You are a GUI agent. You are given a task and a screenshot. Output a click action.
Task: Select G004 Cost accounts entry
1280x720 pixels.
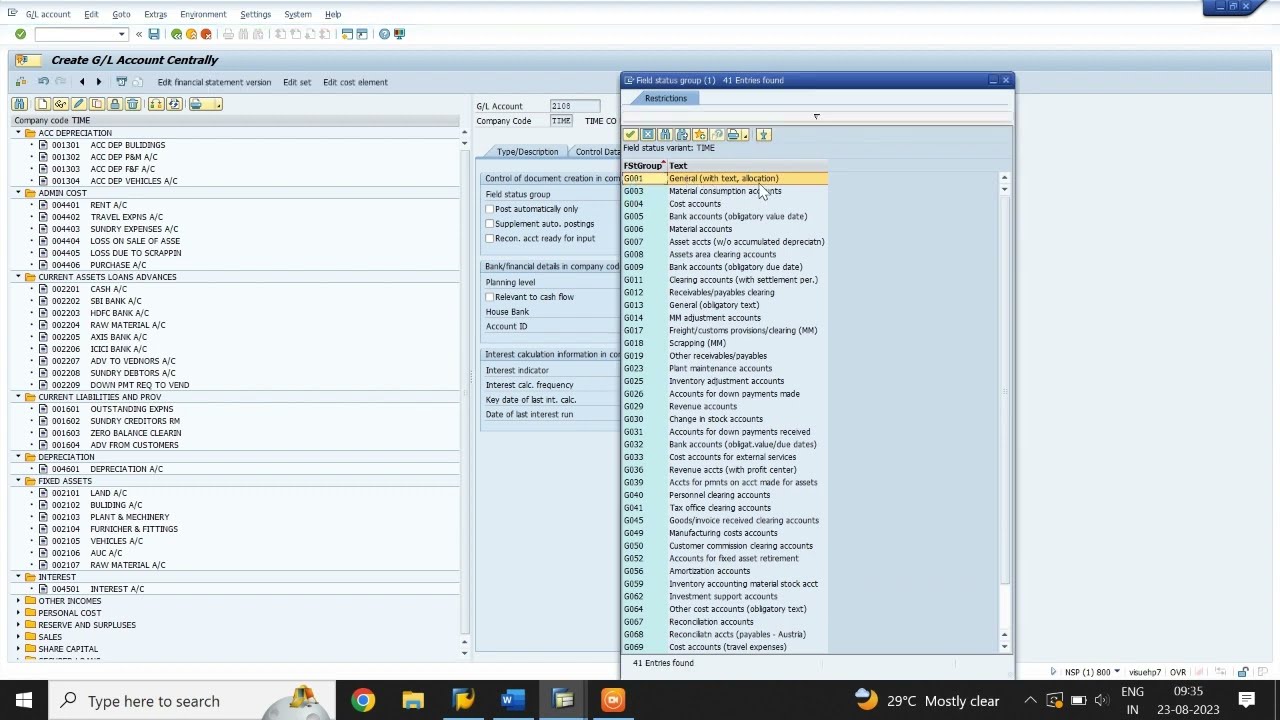tap(725, 204)
